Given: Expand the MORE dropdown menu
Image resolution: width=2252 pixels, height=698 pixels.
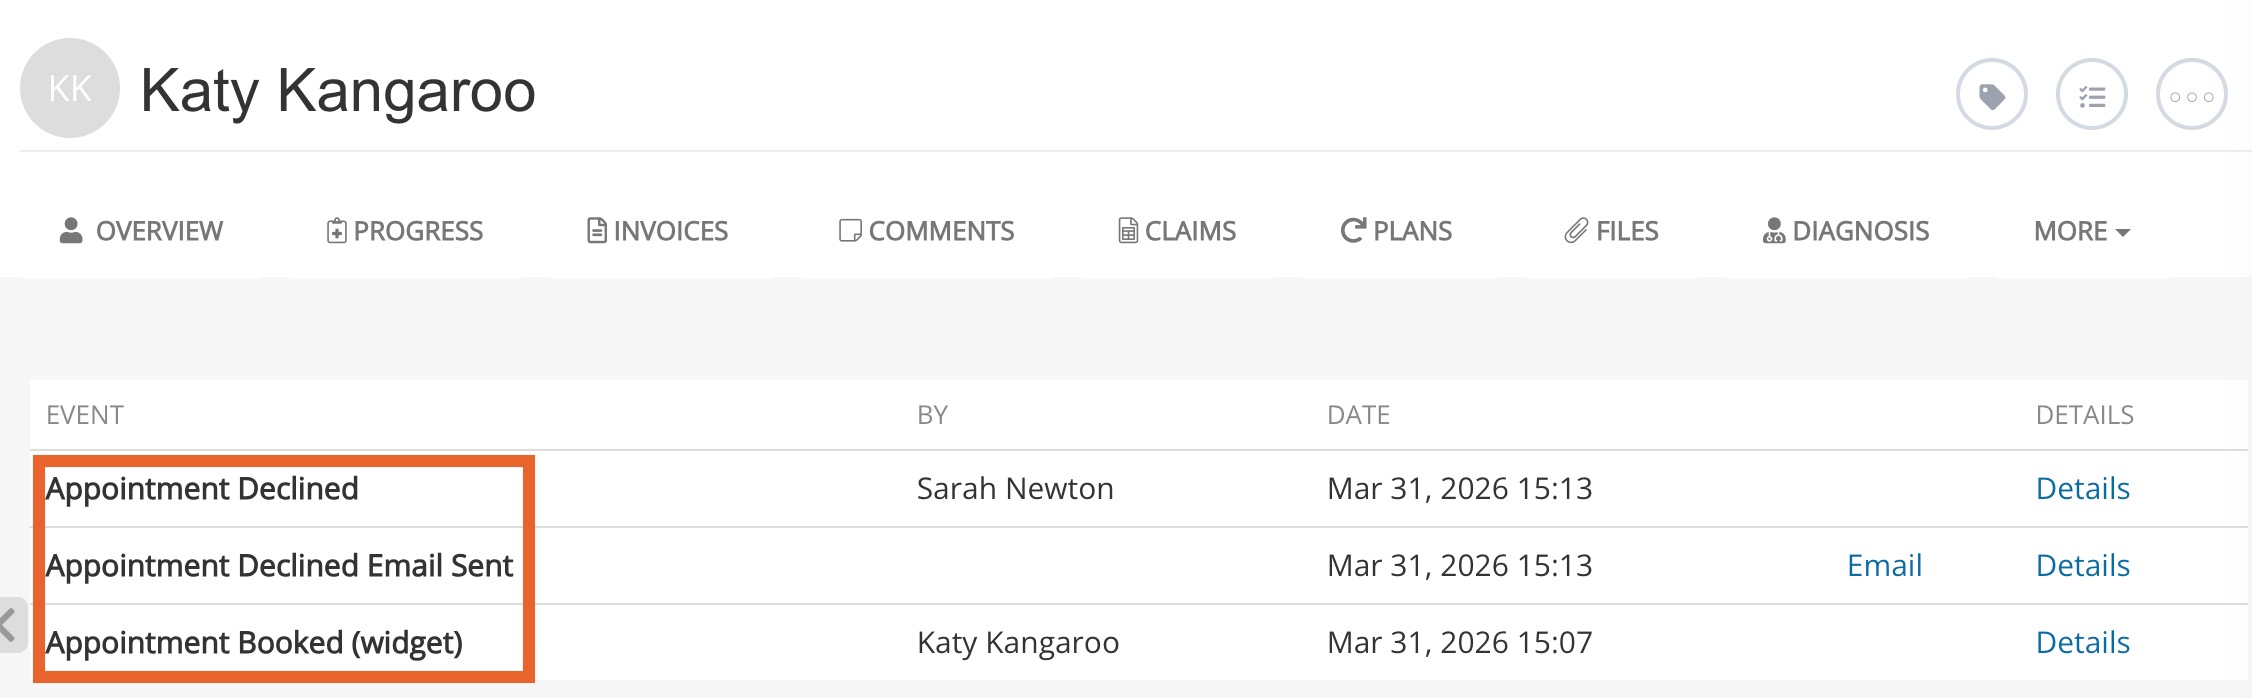Looking at the screenshot, I should coord(2081,231).
